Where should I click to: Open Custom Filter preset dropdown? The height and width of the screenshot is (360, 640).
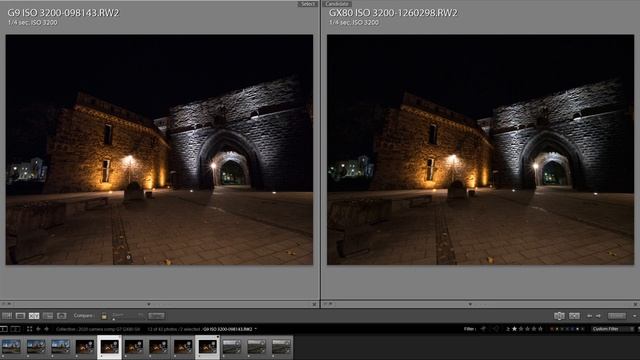[x=613, y=329]
